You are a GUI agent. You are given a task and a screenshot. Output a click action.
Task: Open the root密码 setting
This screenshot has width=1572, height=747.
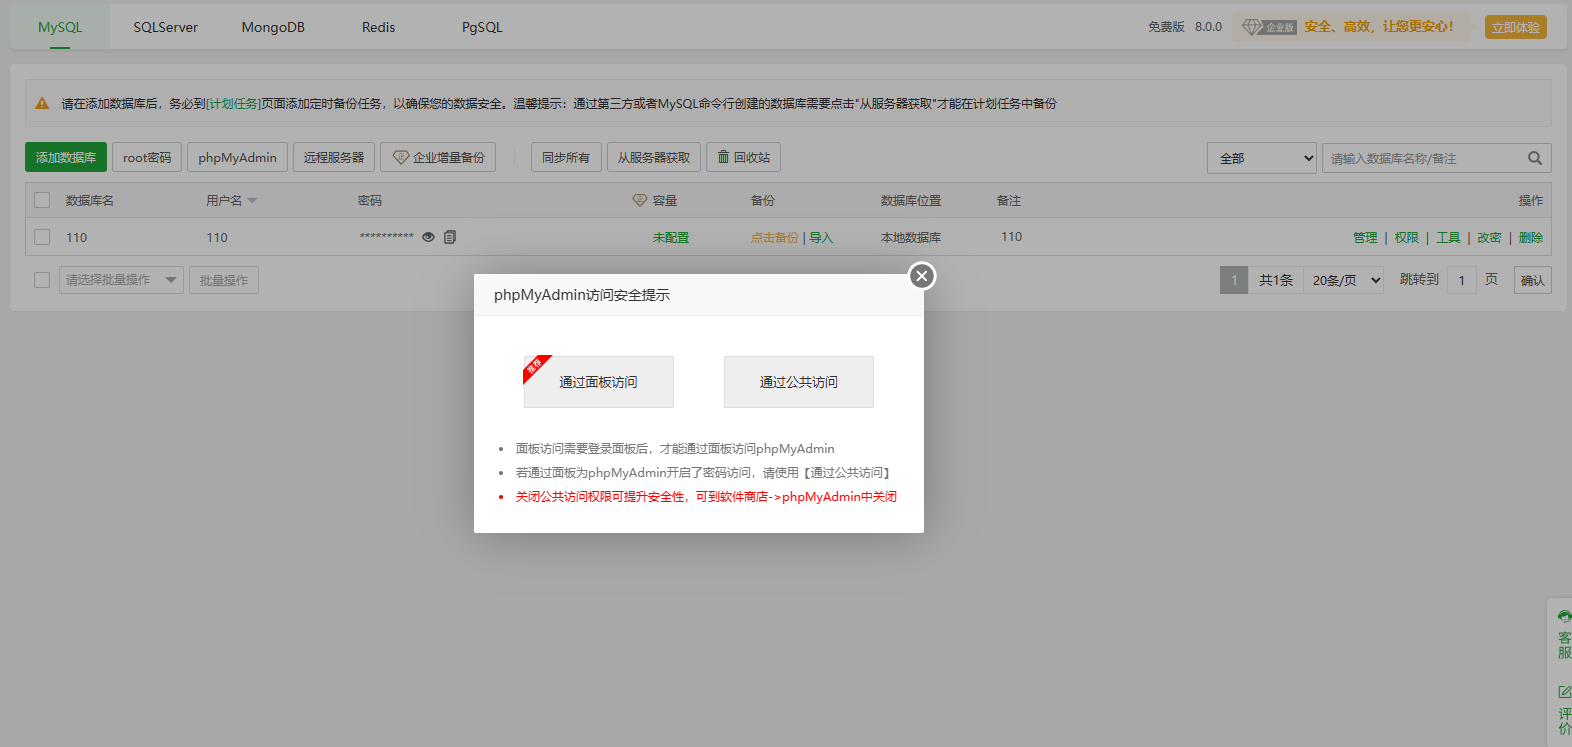[x=147, y=157]
